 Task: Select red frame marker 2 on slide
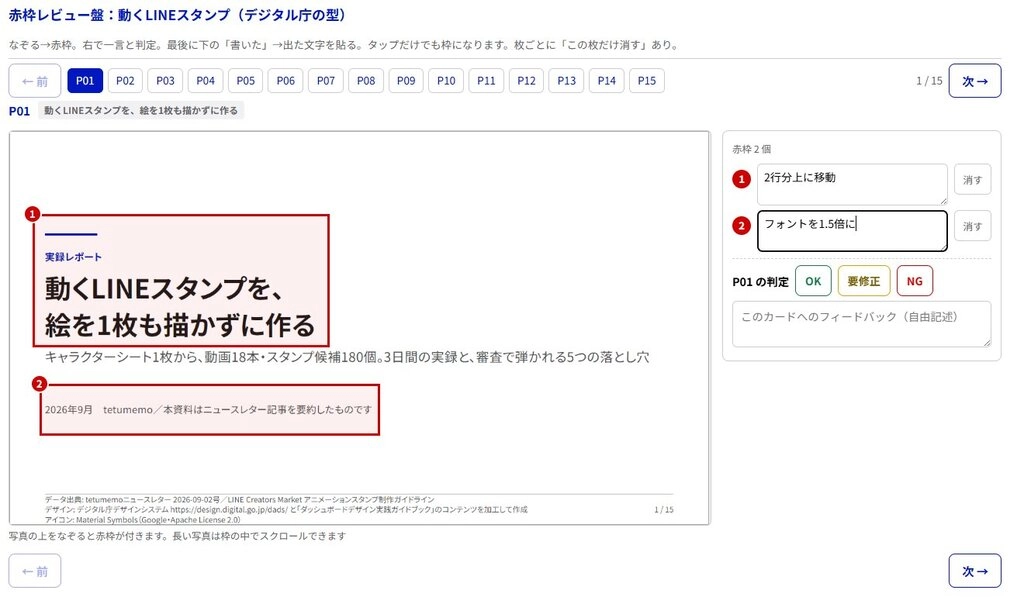39,384
